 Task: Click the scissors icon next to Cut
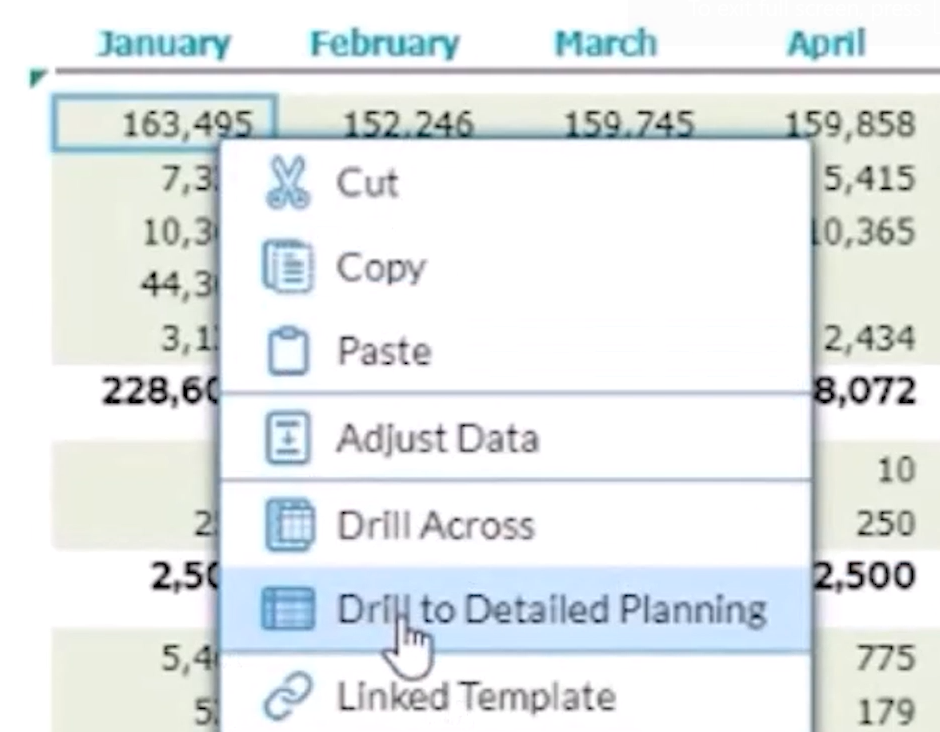286,182
